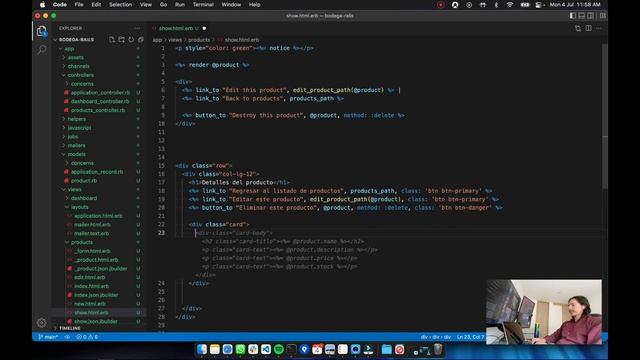This screenshot has height=360, width=640.
Task: Collapse the controllers folder
Action: point(80,75)
